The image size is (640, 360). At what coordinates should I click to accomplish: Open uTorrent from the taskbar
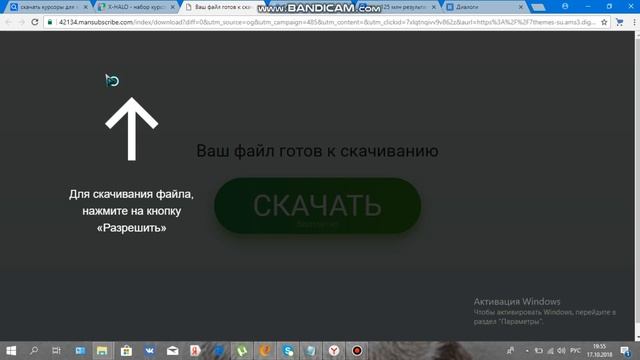[x=242, y=351]
